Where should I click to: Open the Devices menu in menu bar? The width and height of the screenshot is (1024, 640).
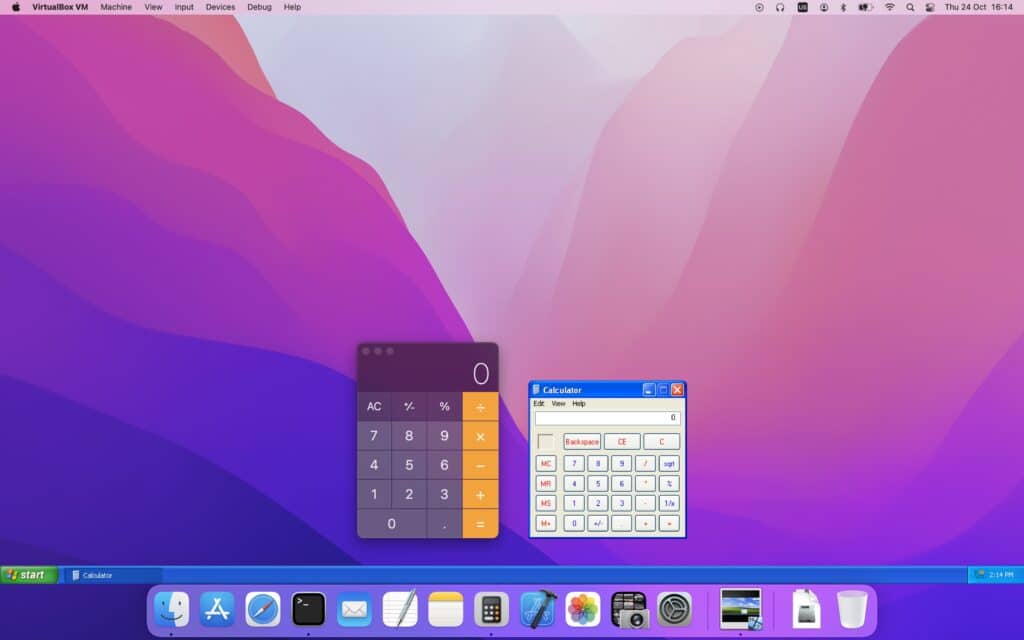pyautogui.click(x=220, y=7)
